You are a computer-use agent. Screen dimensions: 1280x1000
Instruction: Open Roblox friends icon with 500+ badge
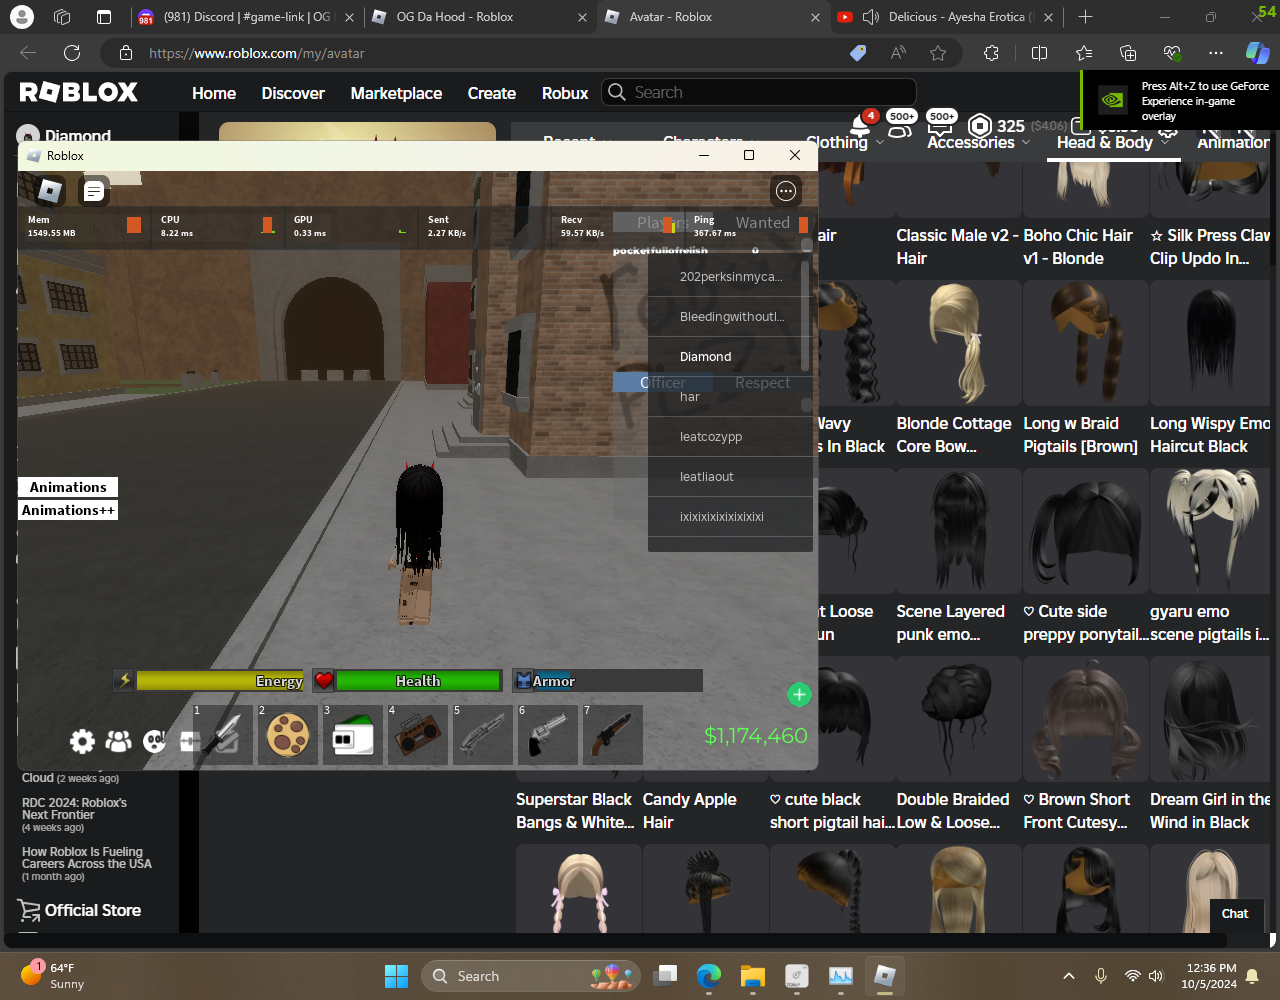(x=899, y=126)
